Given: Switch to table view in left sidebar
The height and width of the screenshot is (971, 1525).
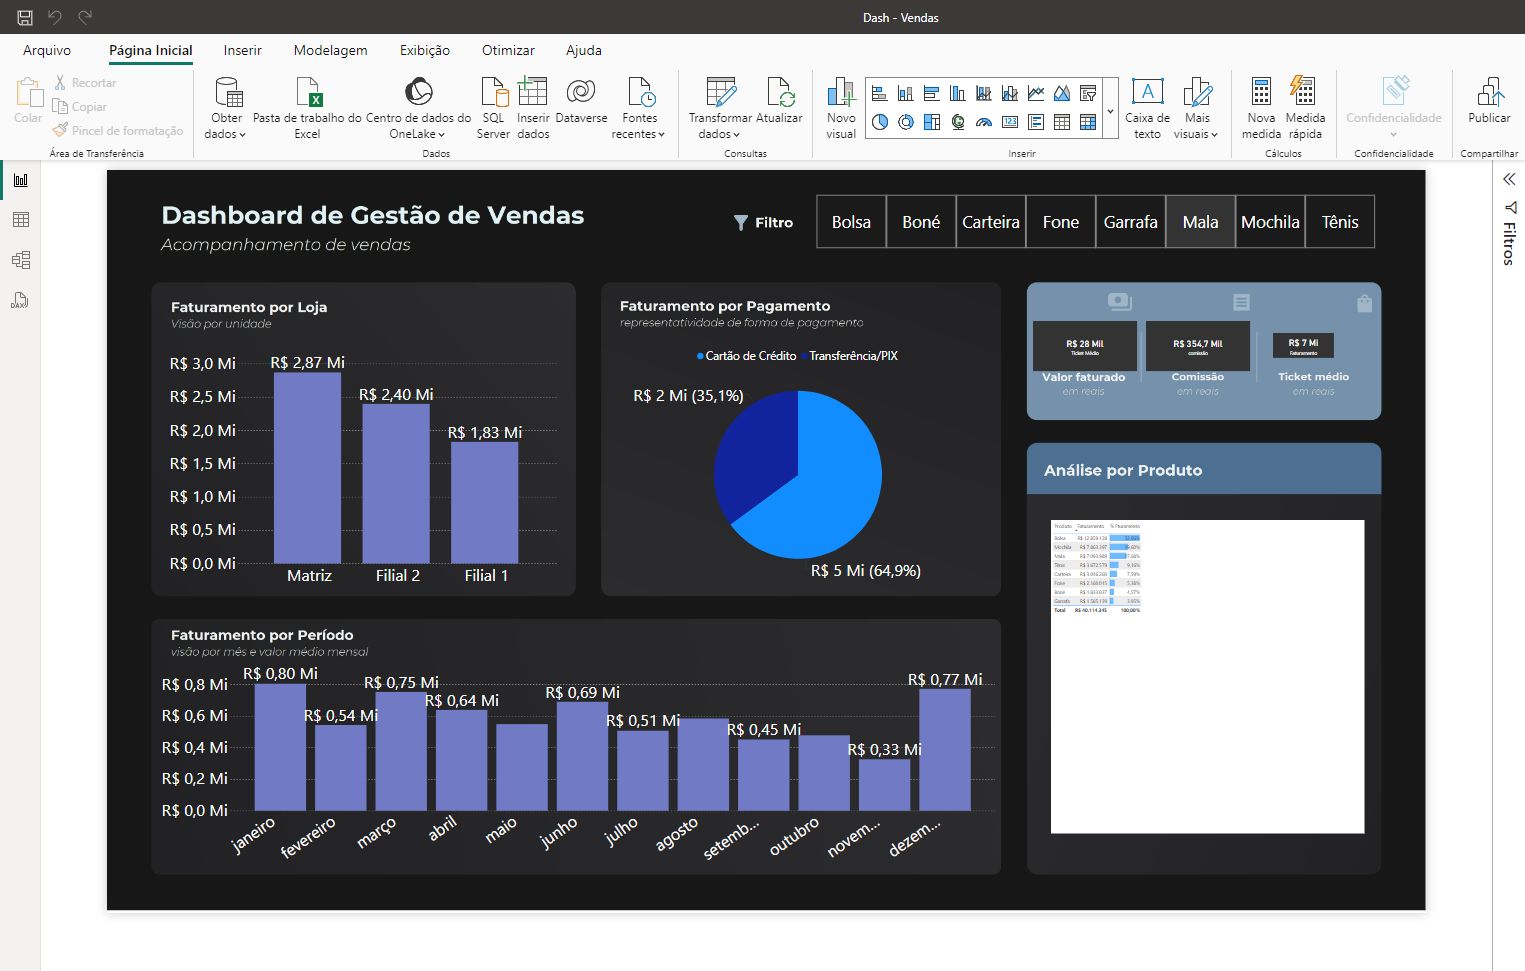Looking at the screenshot, I should coord(20,220).
